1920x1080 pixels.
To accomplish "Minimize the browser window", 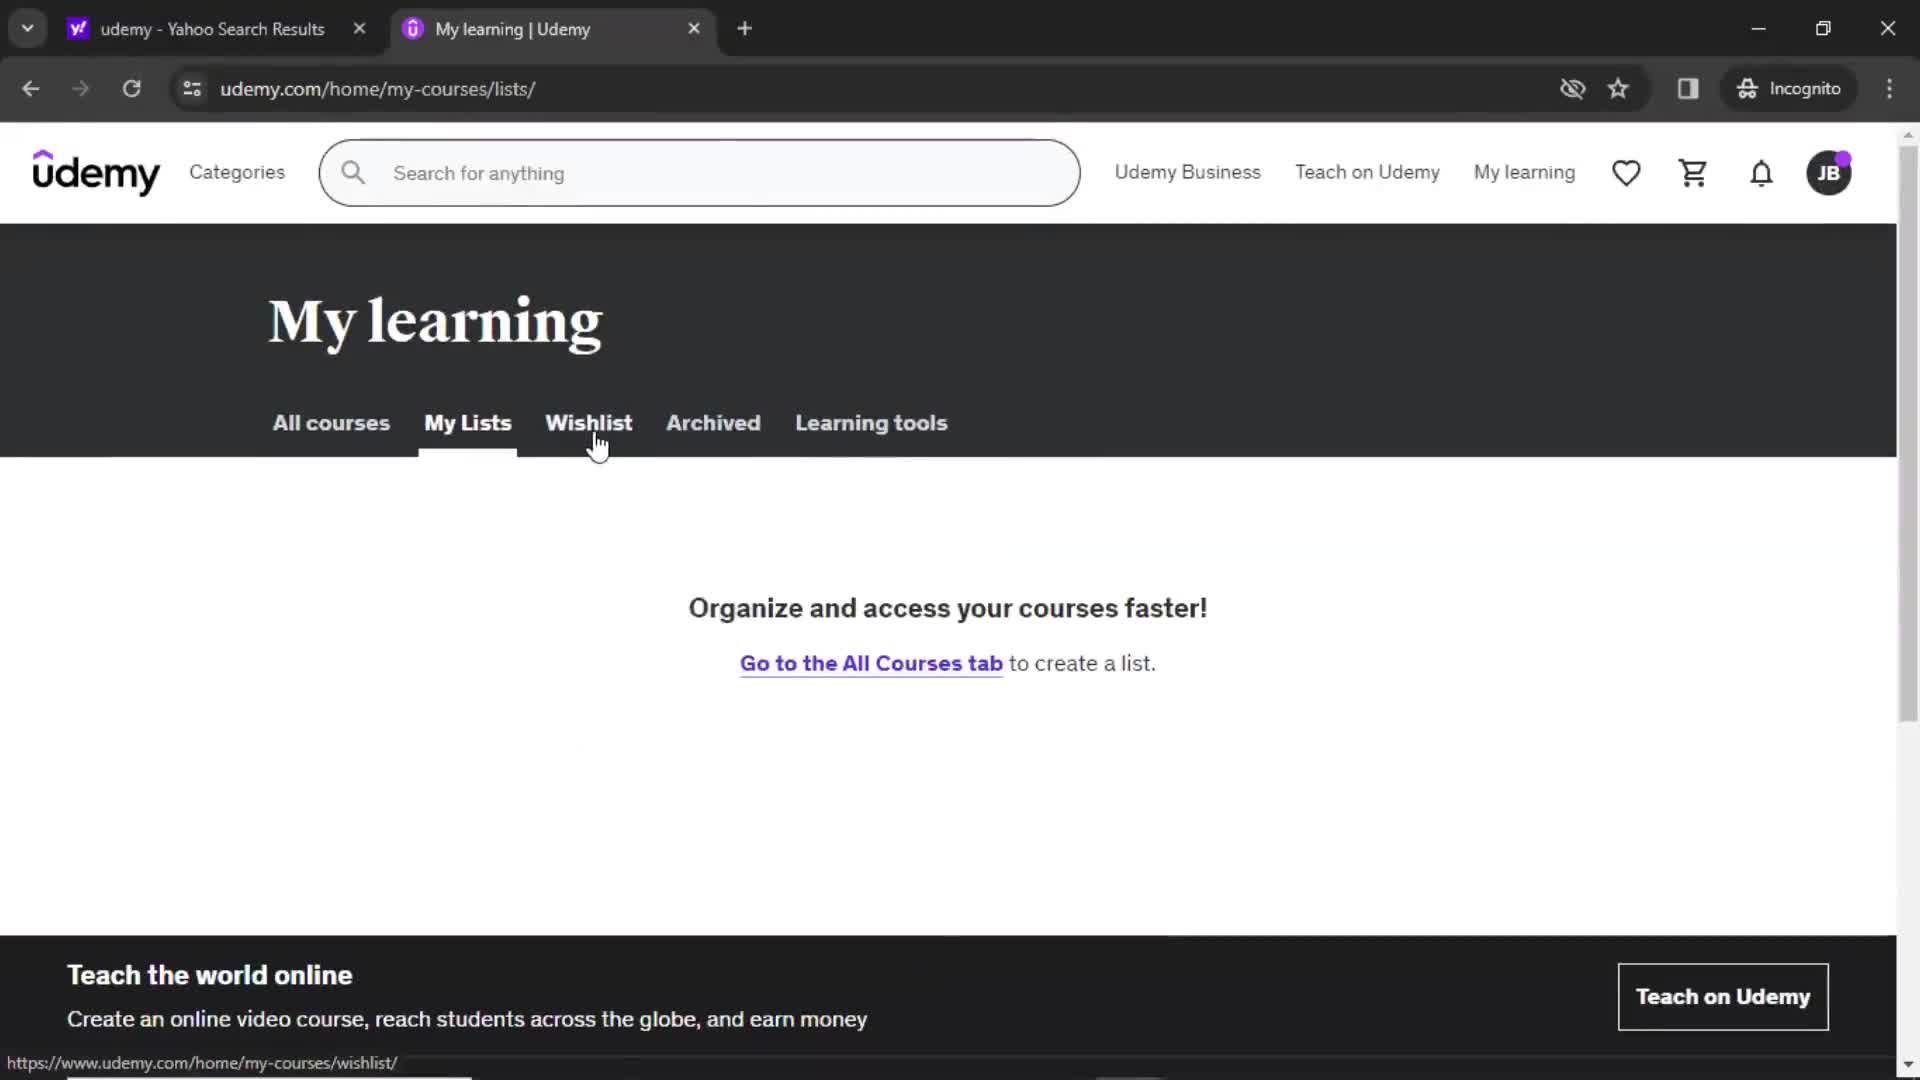I will pyautogui.click(x=1758, y=29).
